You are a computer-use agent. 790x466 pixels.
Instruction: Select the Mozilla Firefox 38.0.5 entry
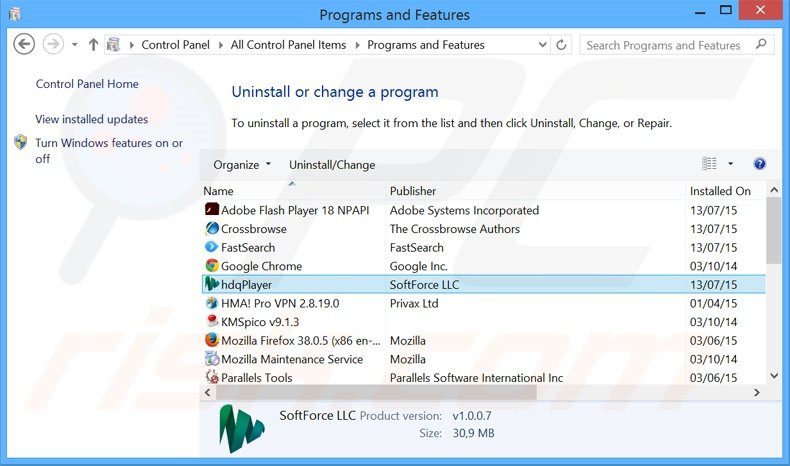click(x=301, y=341)
